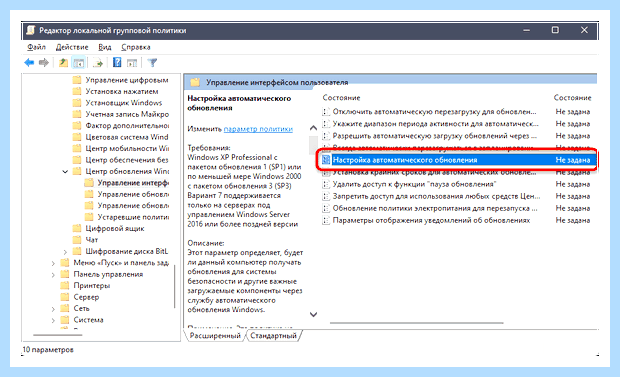
Task: Click the folder icon of Установщик Windows
Action: pos(77,103)
